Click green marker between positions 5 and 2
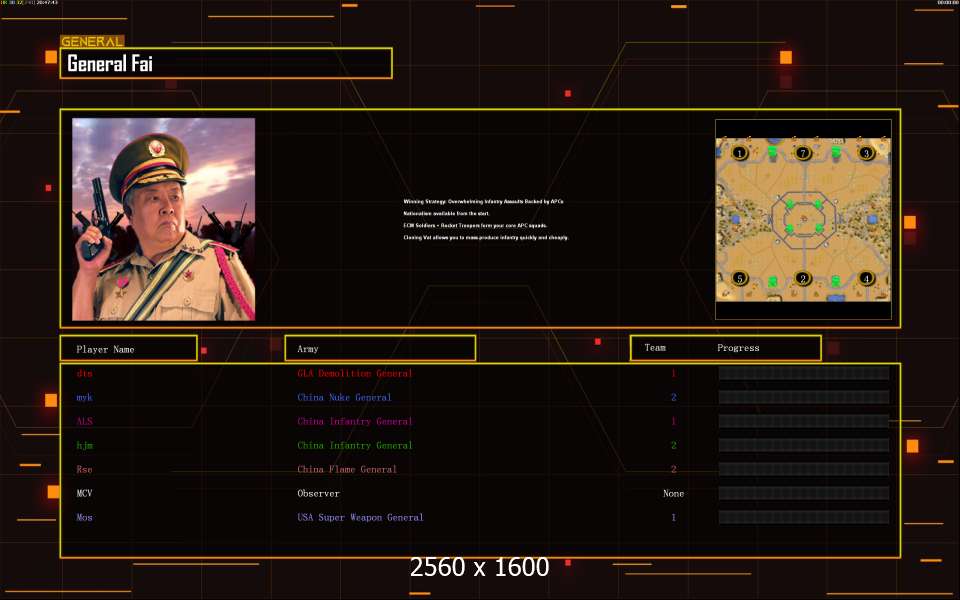This screenshot has width=960, height=600. pos(773,282)
